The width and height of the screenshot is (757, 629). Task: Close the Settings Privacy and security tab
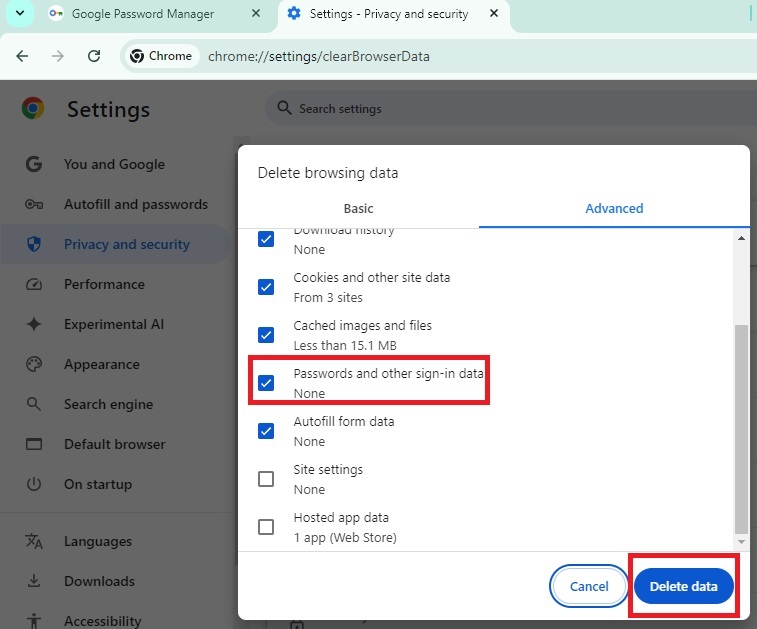[493, 14]
